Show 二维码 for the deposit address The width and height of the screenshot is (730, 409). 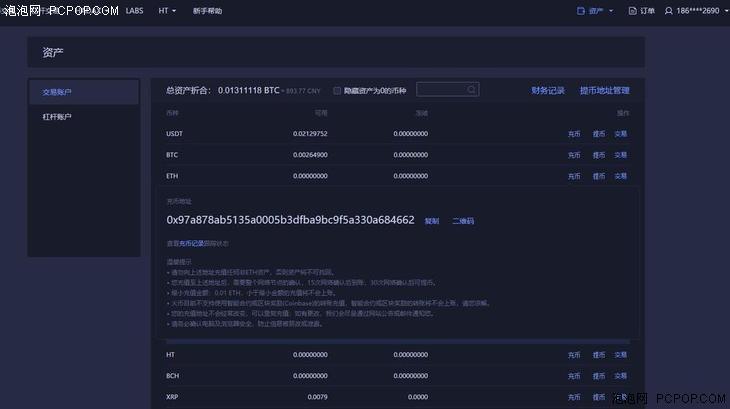pos(463,221)
